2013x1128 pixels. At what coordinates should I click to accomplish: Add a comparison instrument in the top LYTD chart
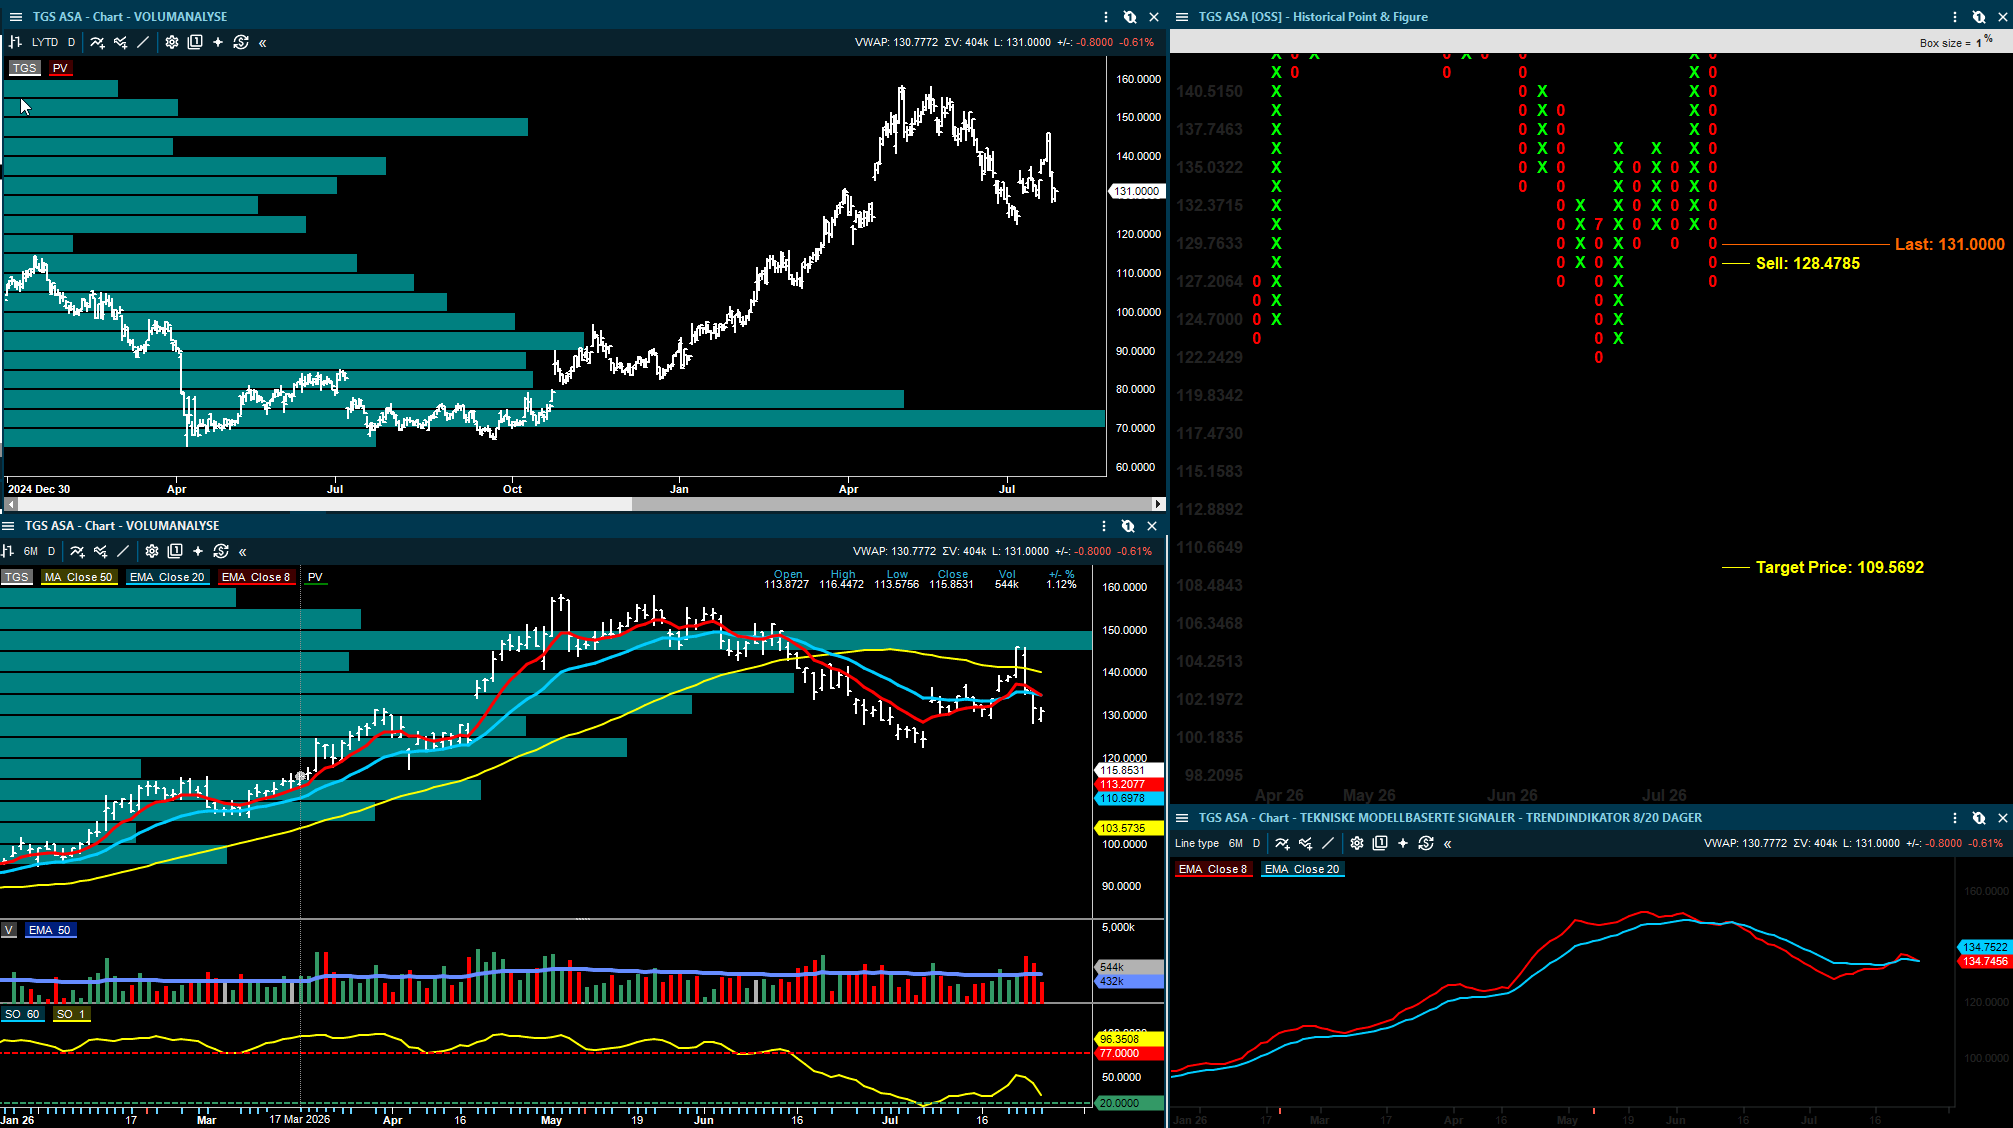[x=120, y=42]
